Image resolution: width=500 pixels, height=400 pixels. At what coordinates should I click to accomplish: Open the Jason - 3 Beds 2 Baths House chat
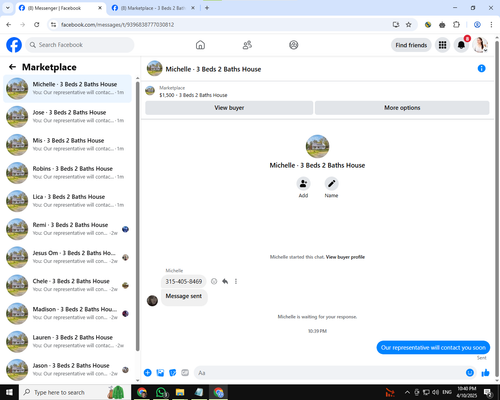[67, 370]
